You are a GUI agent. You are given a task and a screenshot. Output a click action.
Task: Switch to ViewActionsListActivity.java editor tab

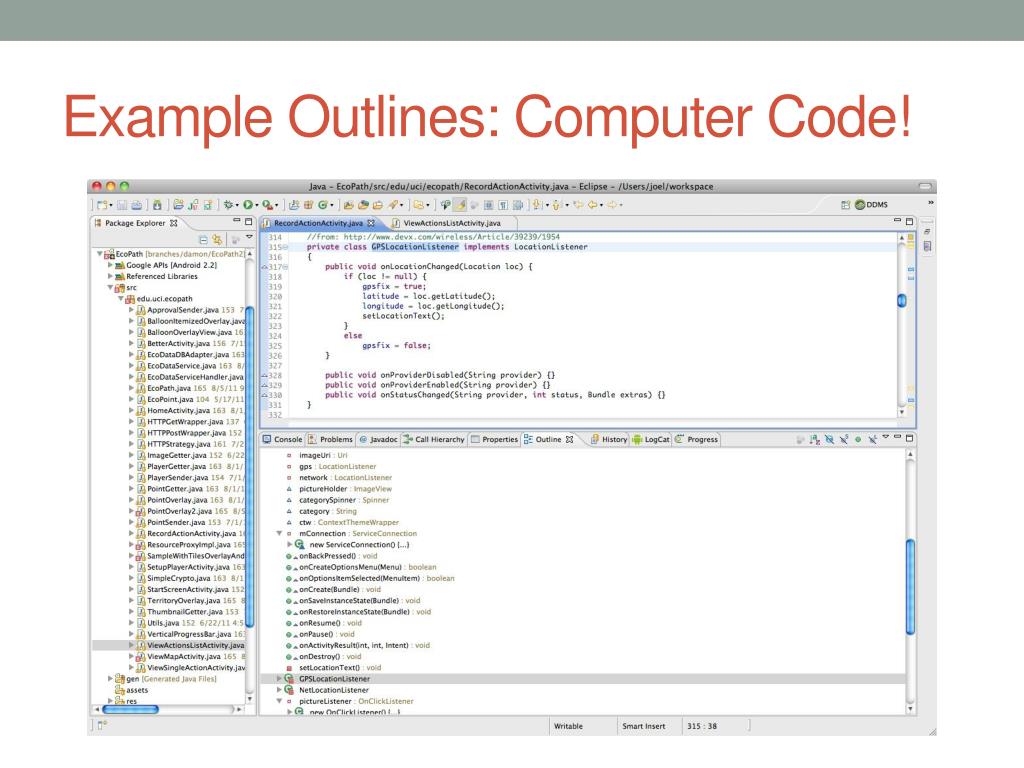[449, 222]
